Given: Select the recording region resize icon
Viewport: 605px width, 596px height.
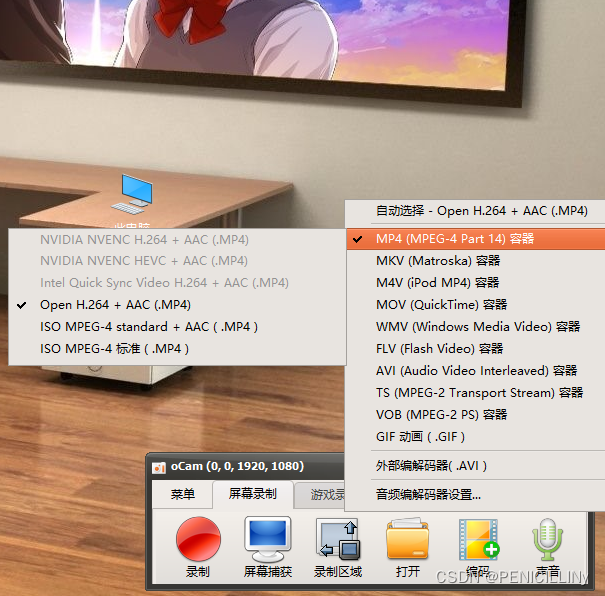Looking at the screenshot, I should (x=338, y=539).
